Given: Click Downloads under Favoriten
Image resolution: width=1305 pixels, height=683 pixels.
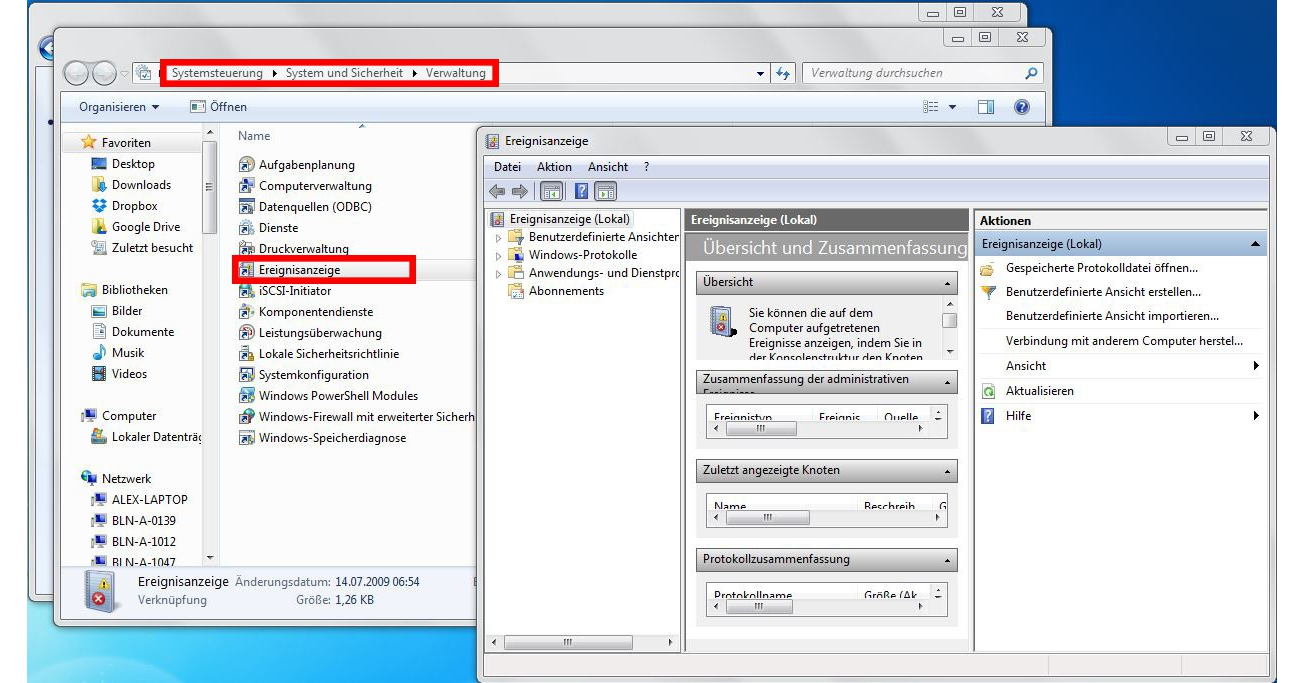Looking at the screenshot, I should 141,185.
